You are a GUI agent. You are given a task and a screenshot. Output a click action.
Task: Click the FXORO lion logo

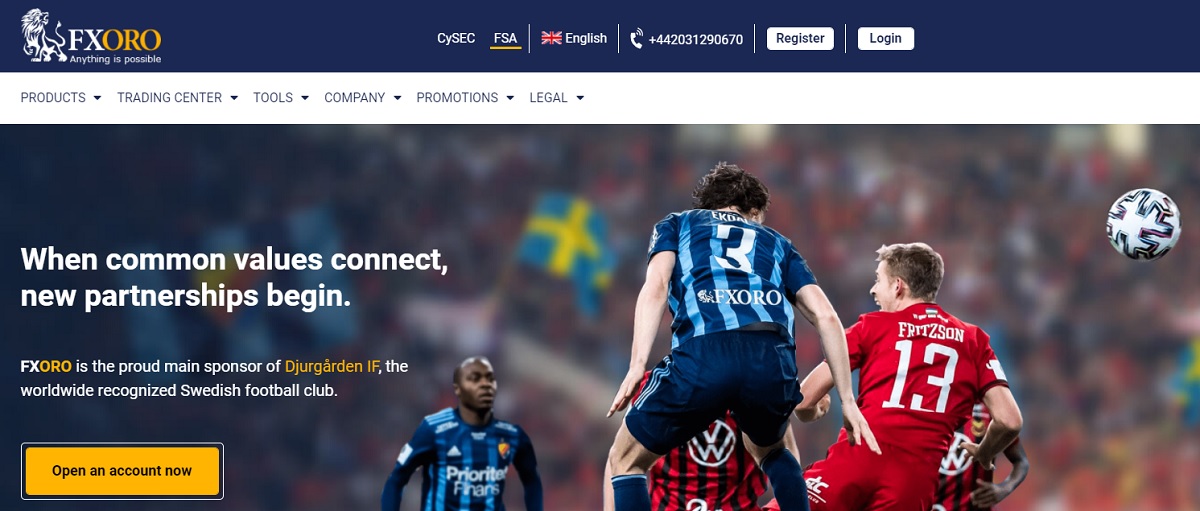tap(91, 37)
